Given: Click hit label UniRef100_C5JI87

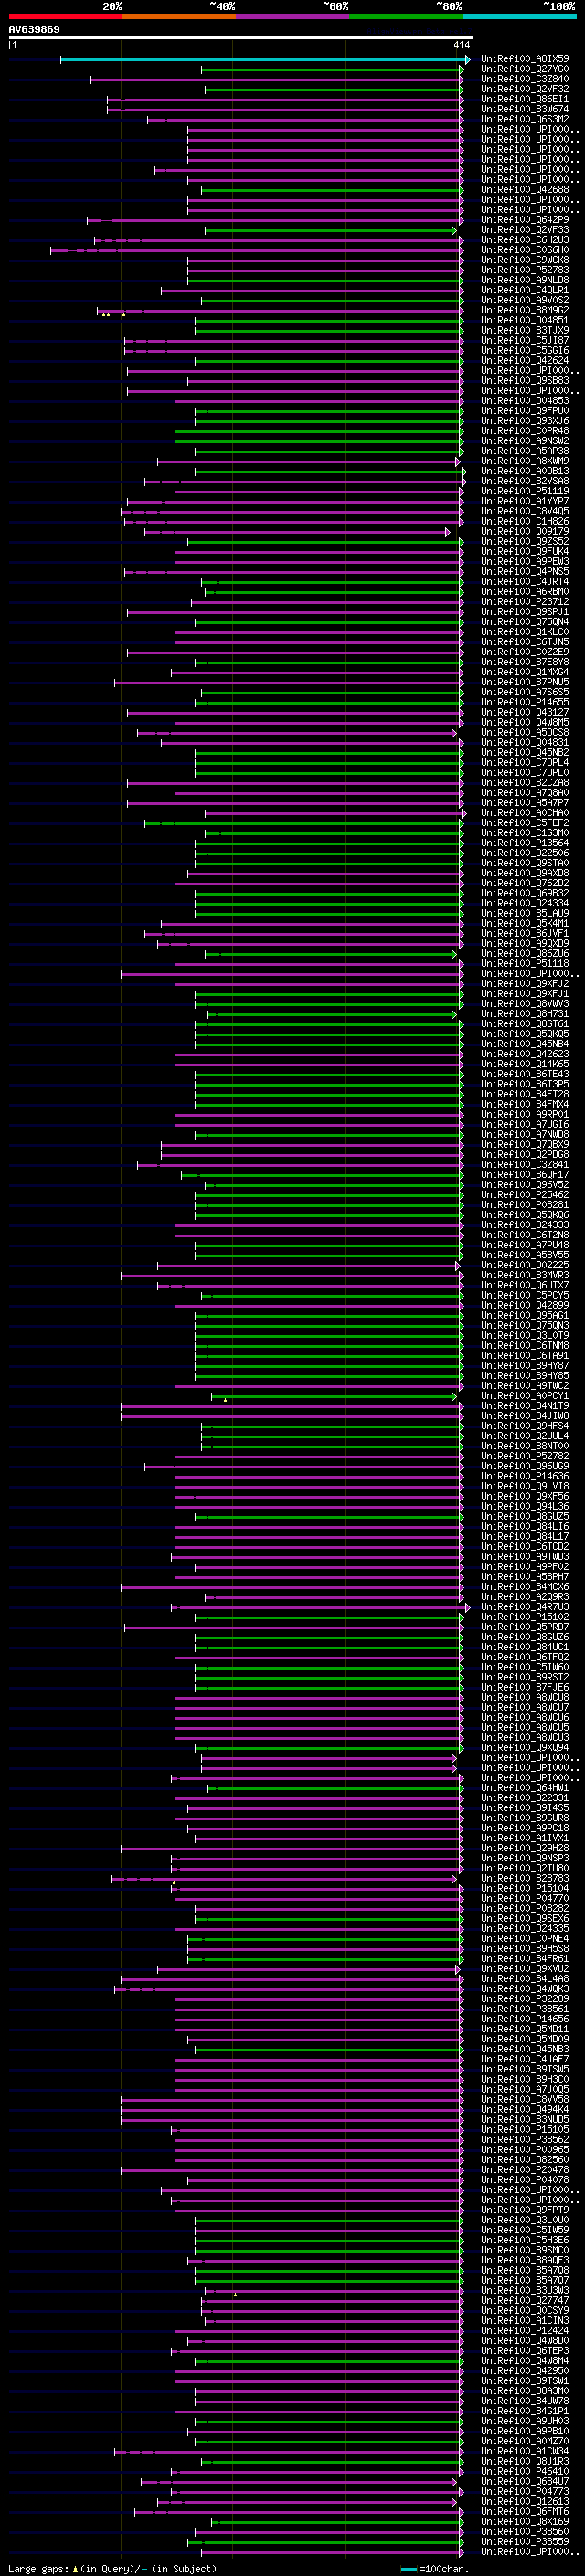Looking at the screenshot, I should coord(525,340).
